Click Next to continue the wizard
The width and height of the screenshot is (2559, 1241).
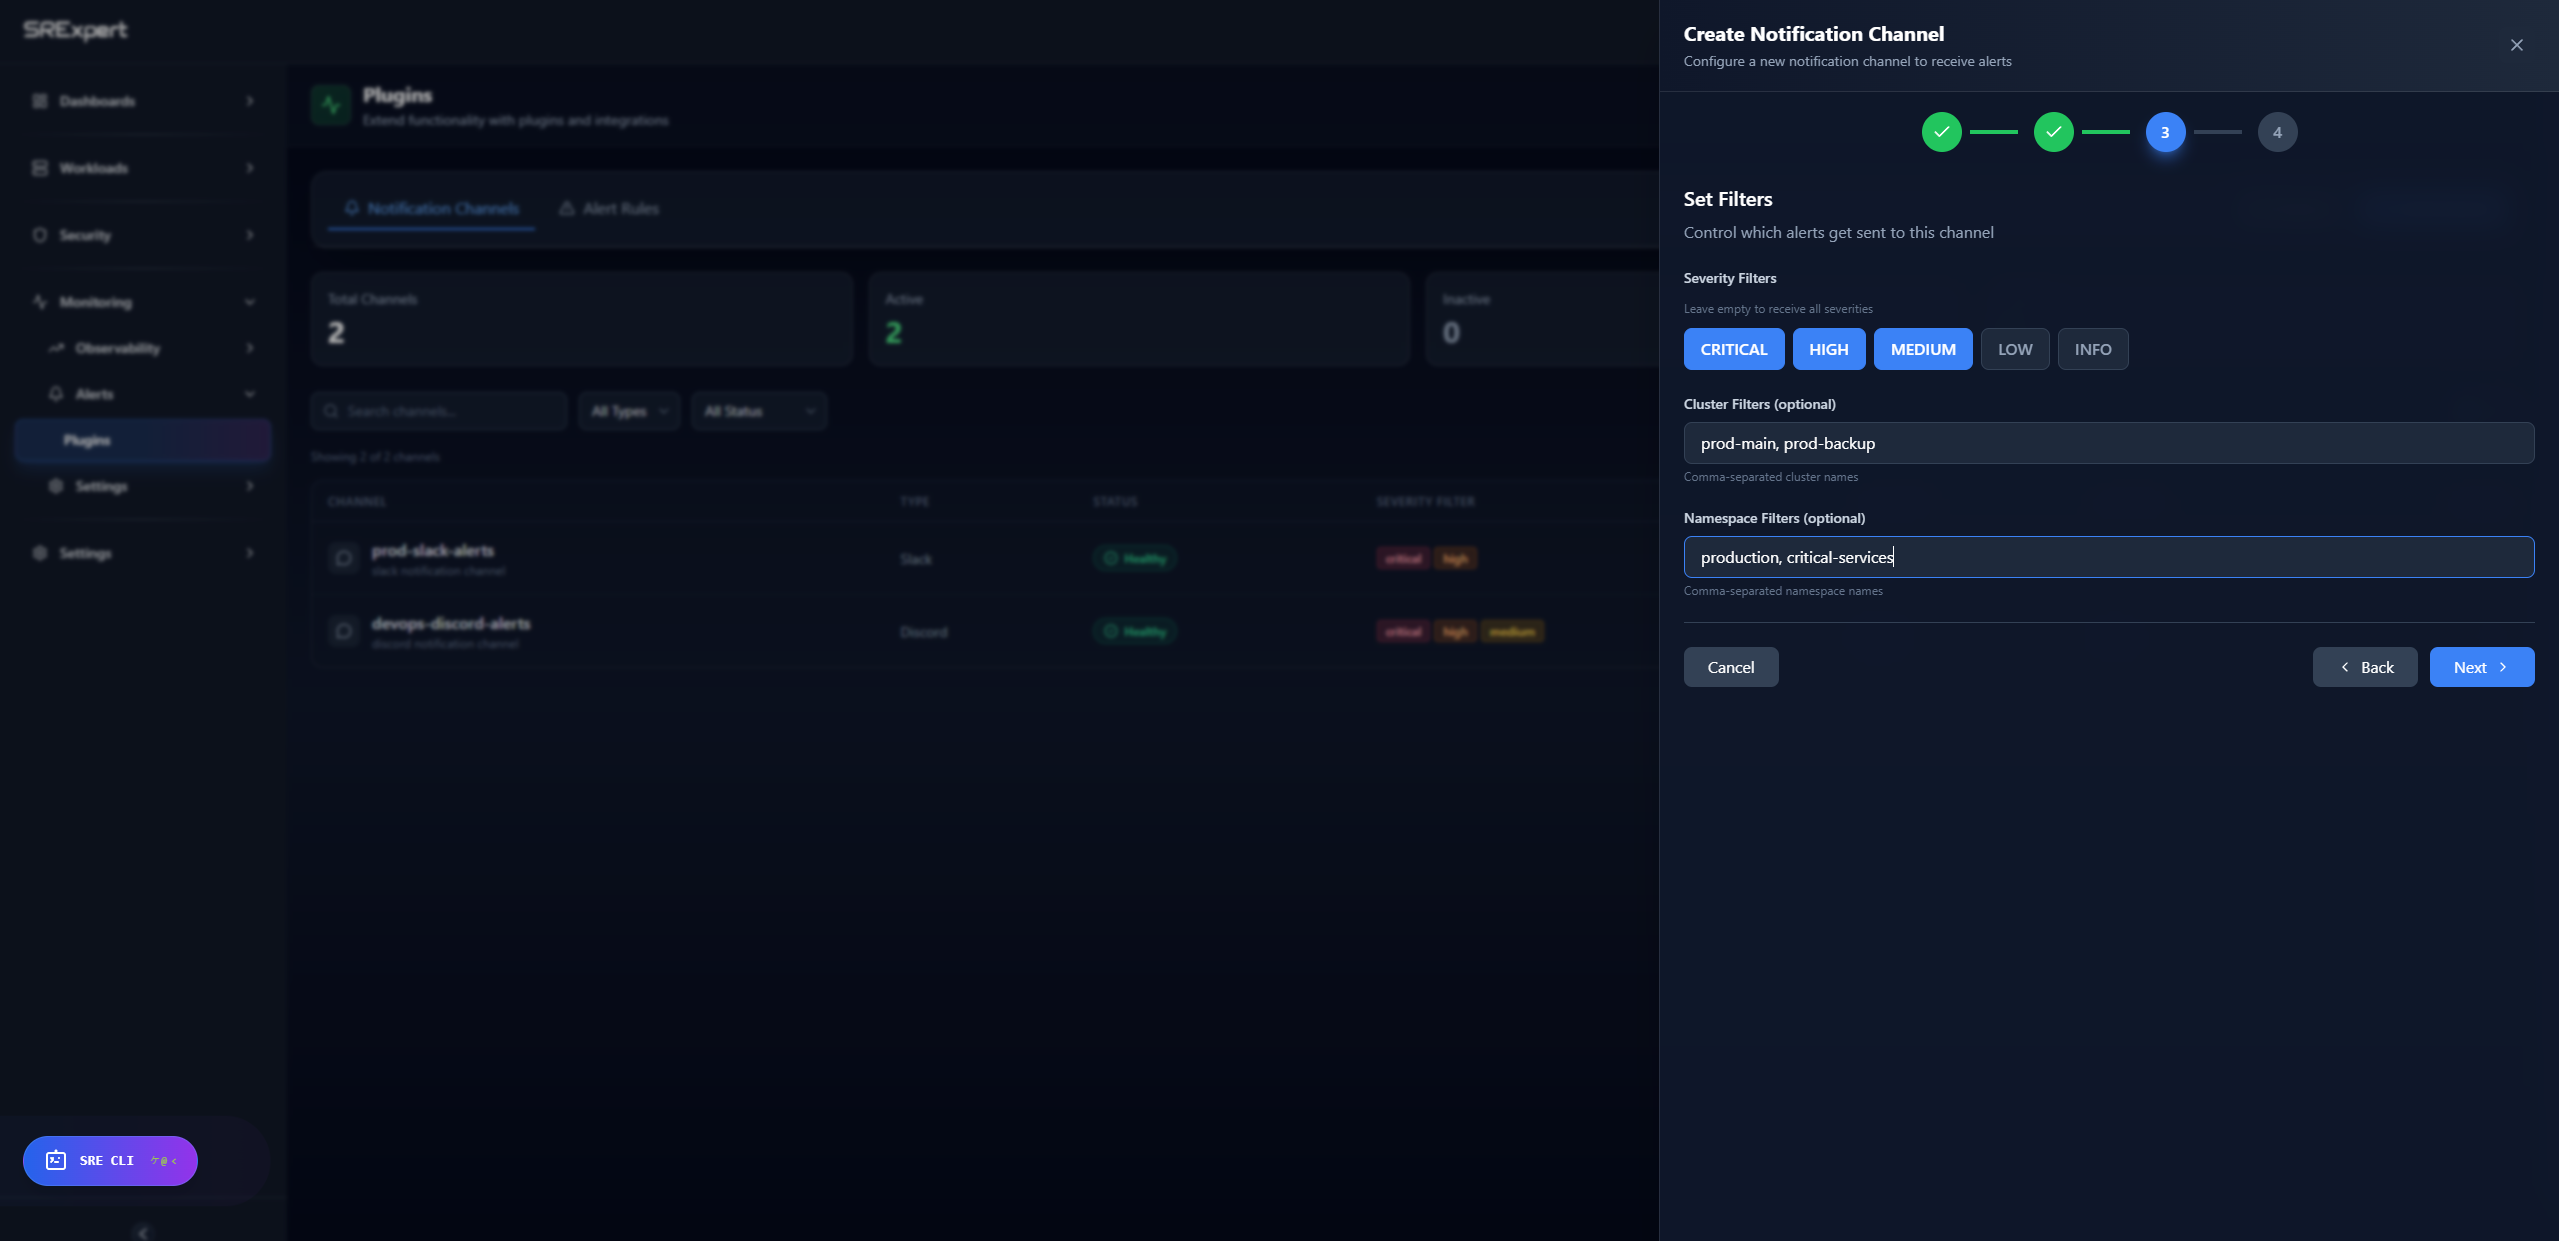click(2480, 667)
